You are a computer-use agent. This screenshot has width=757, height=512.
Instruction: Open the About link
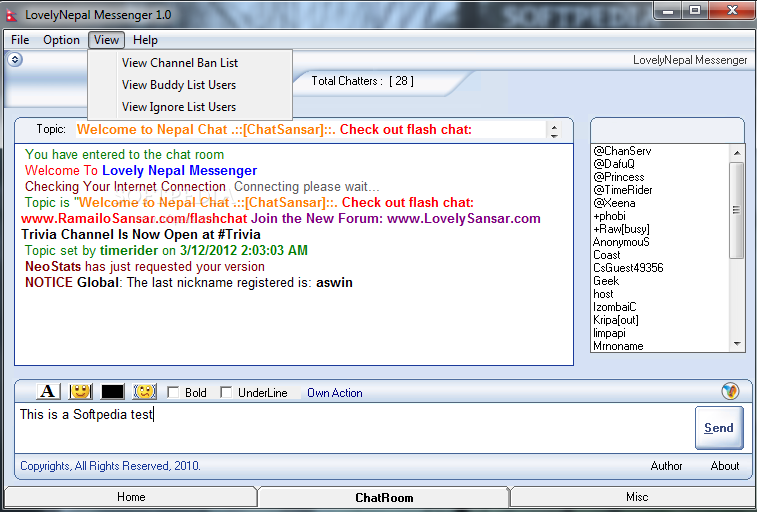[725, 466]
